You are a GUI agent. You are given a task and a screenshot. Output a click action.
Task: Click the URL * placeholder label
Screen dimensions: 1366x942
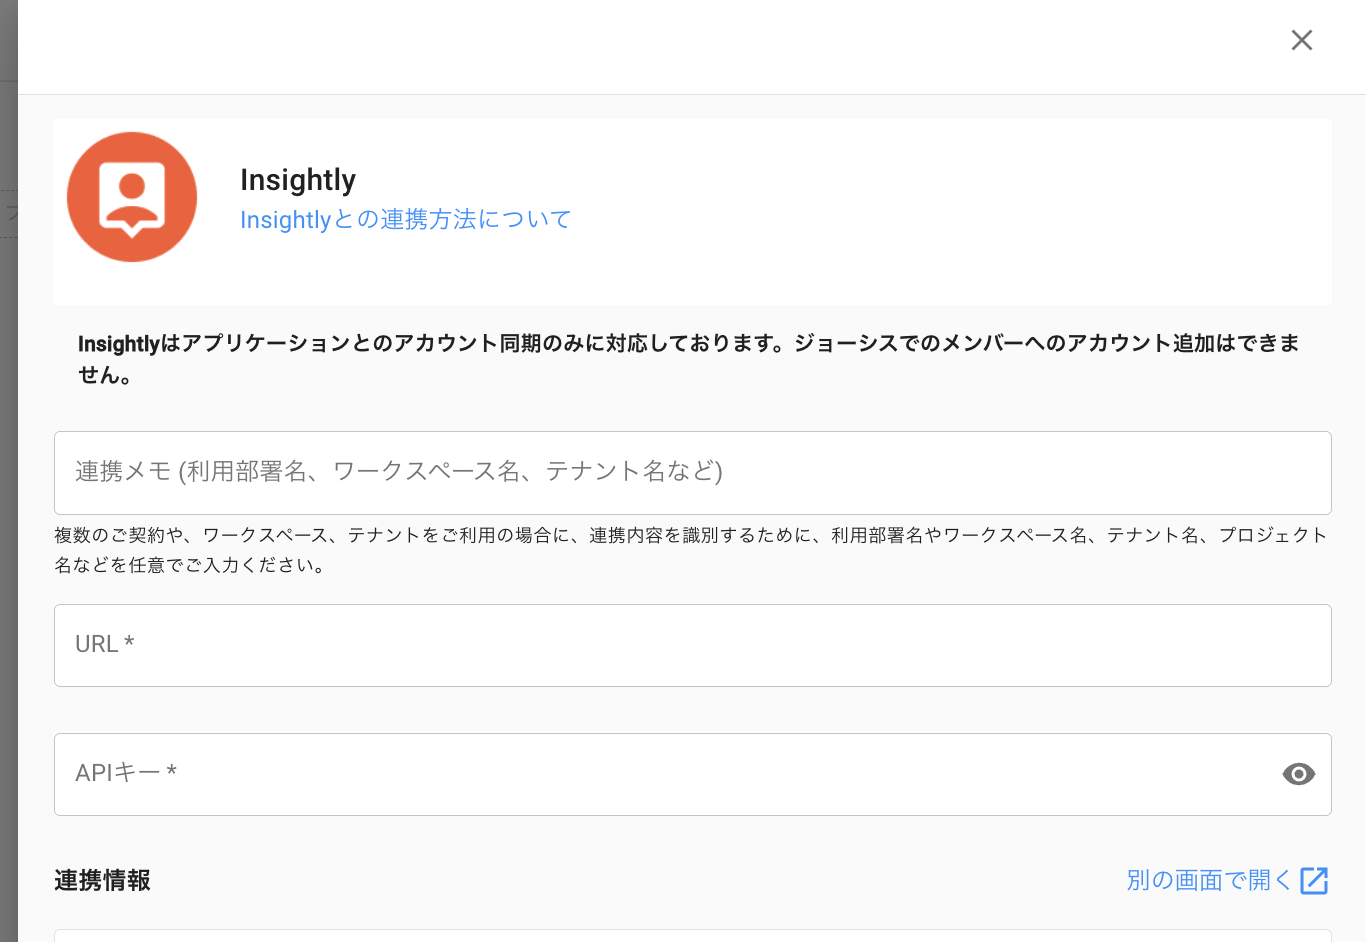(104, 645)
